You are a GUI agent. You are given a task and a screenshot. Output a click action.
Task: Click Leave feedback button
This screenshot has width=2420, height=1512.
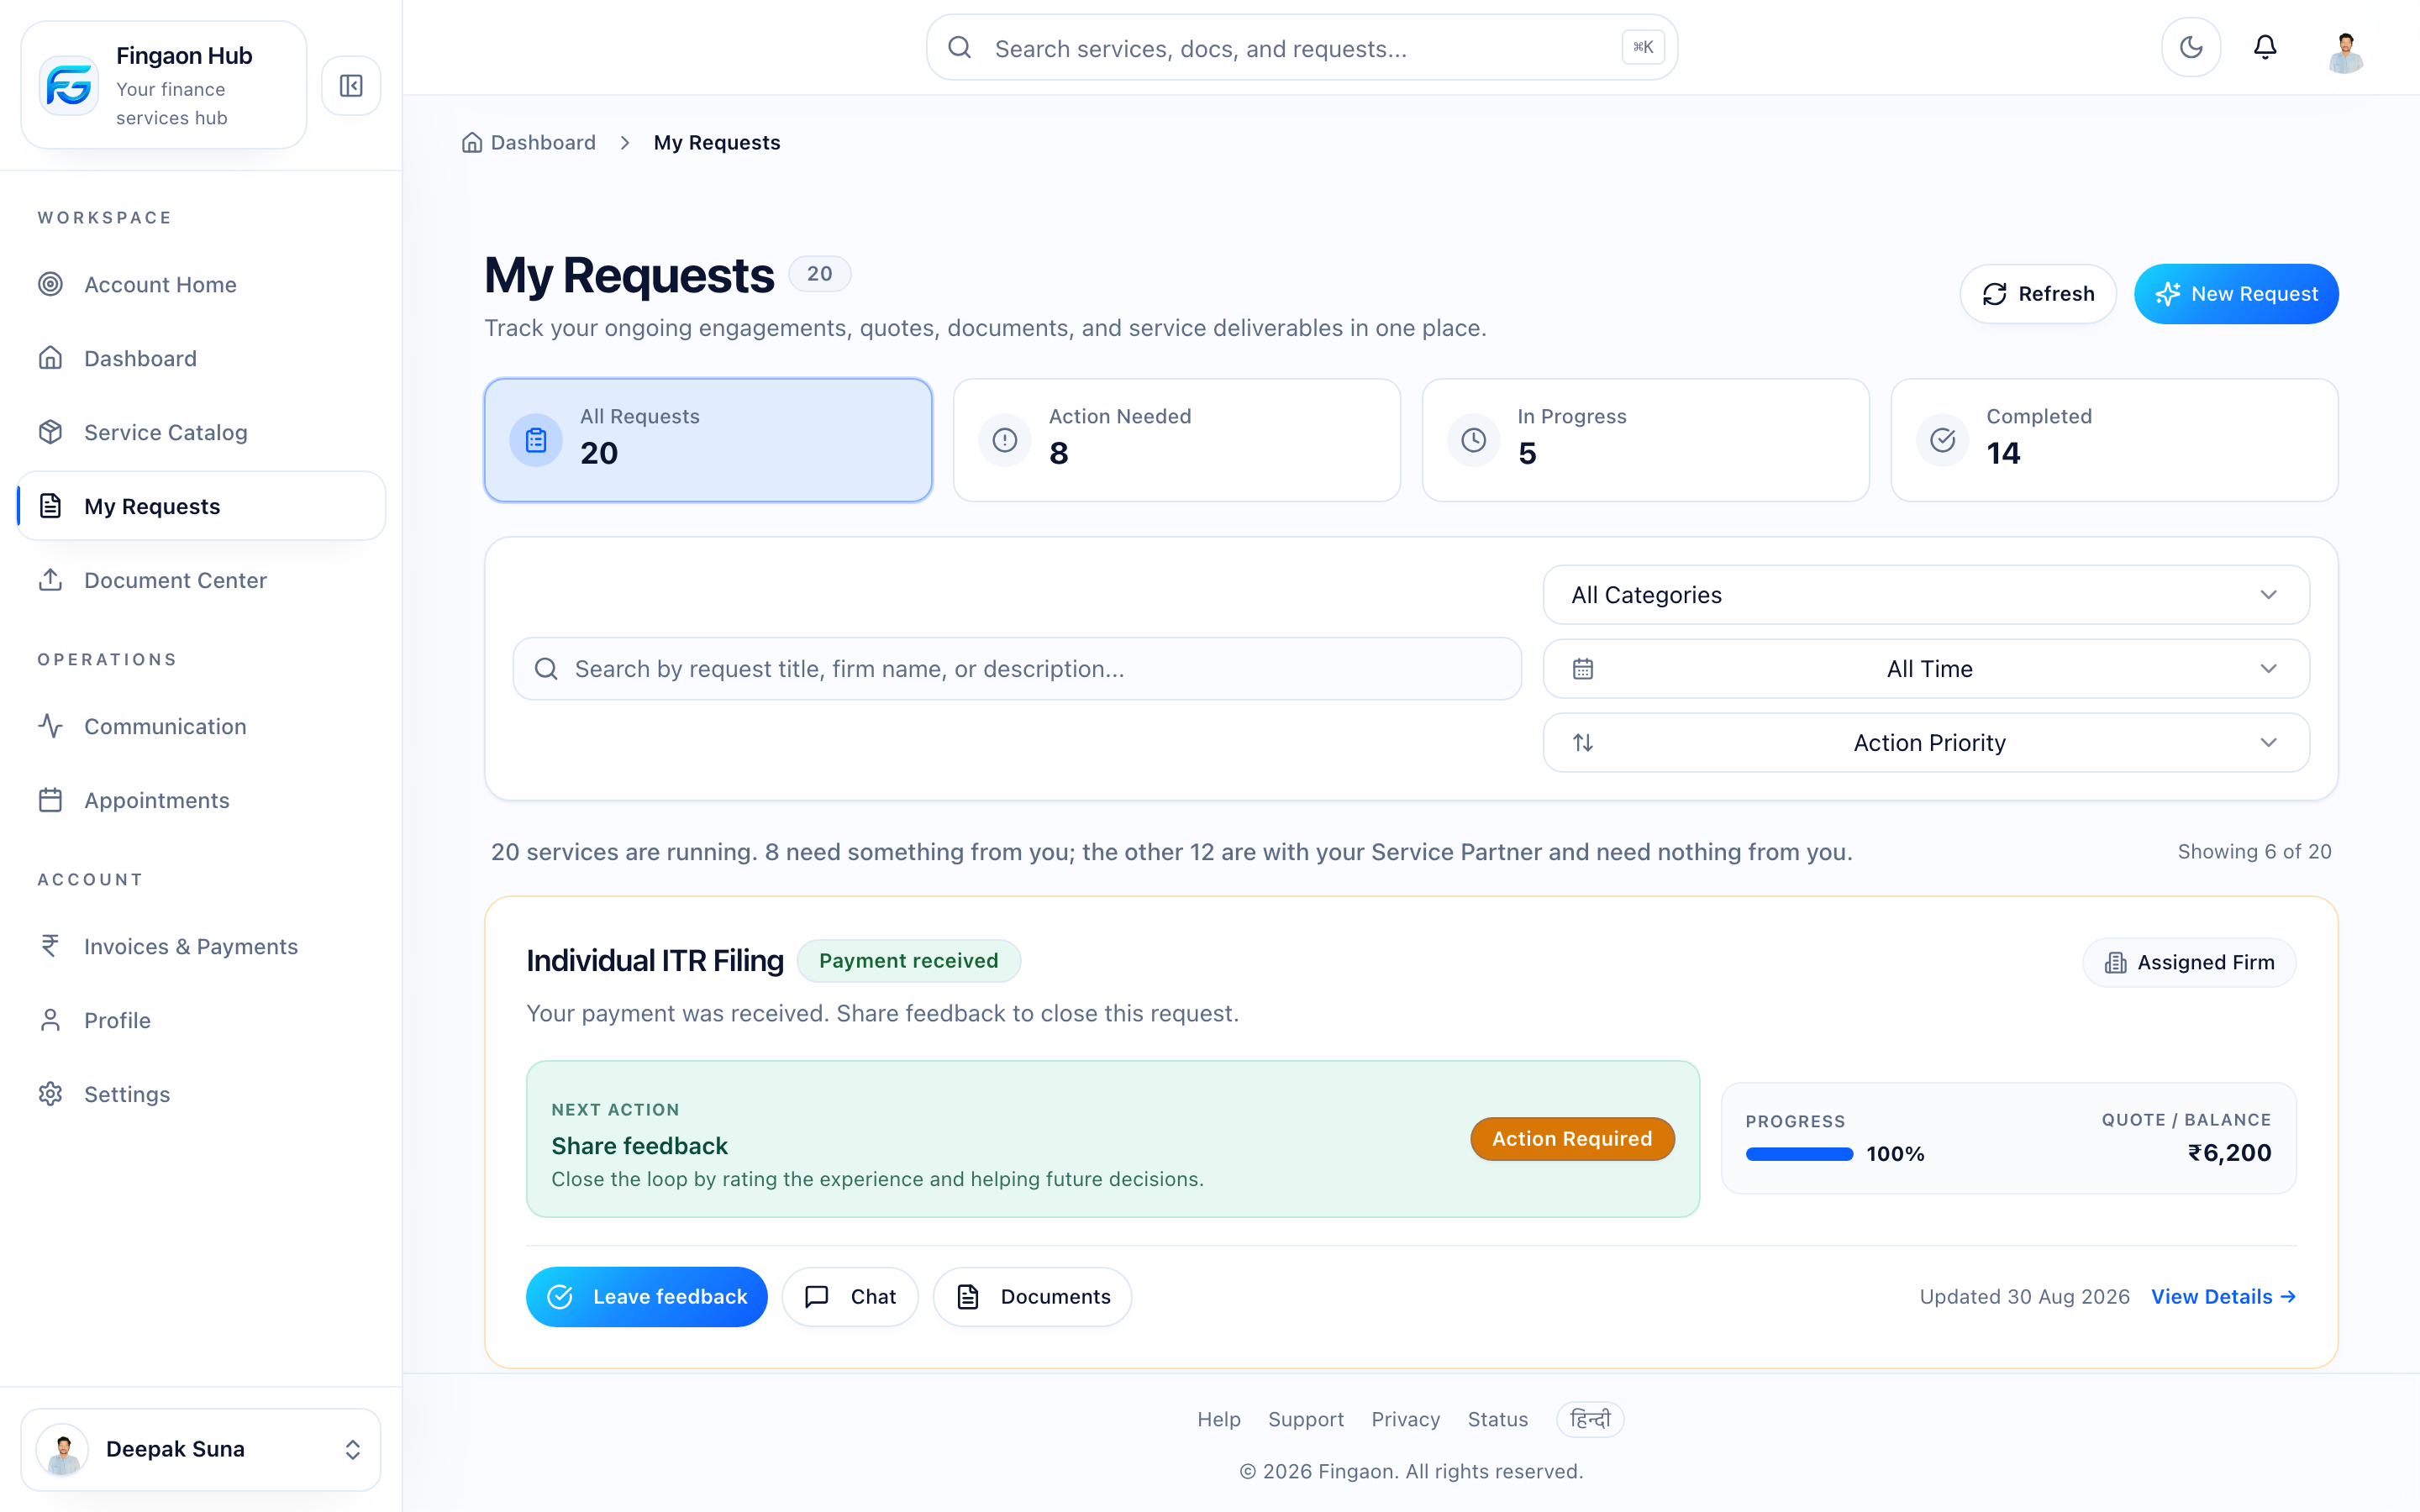point(647,1297)
